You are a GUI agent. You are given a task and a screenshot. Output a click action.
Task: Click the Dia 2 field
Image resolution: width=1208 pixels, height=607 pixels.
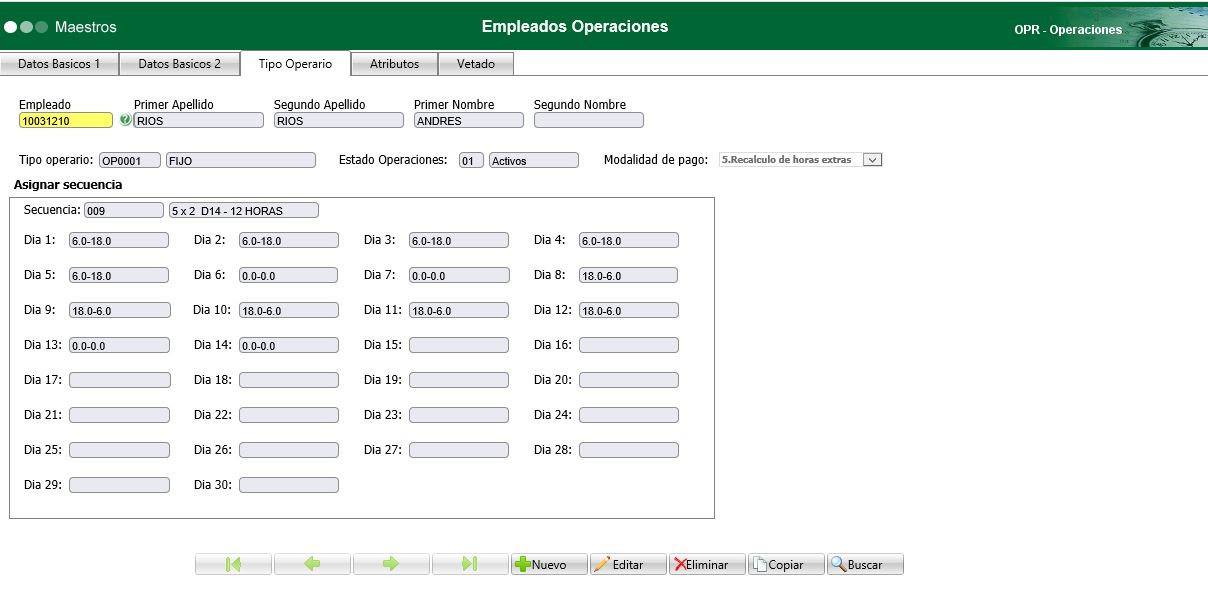(289, 240)
